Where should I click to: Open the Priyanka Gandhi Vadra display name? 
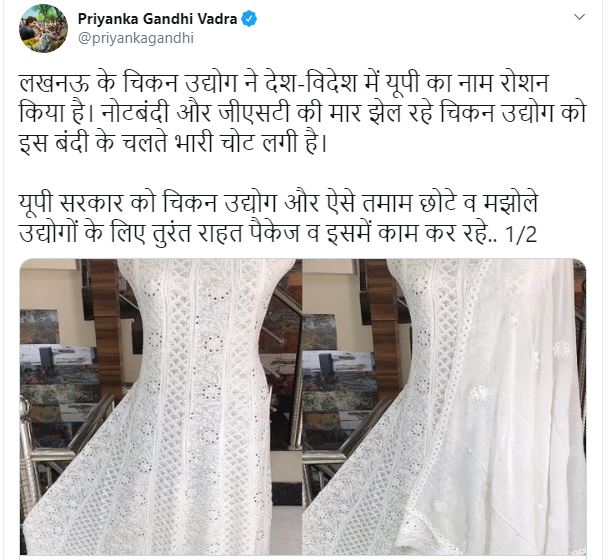click(x=157, y=18)
